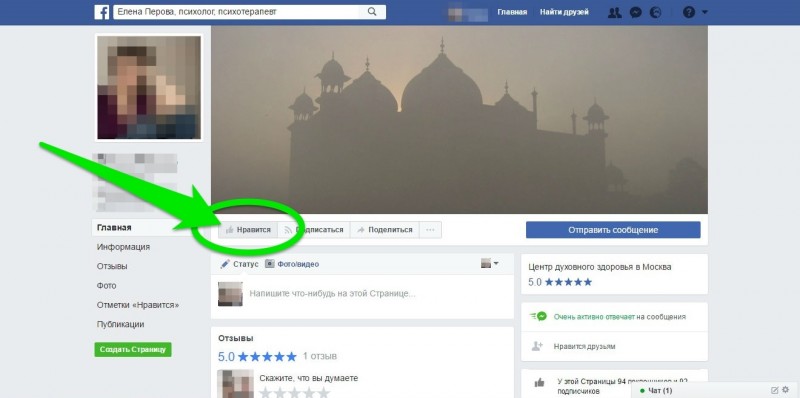Open Информация in left sidebar
The width and height of the screenshot is (800, 398).
tap(123, 247)
